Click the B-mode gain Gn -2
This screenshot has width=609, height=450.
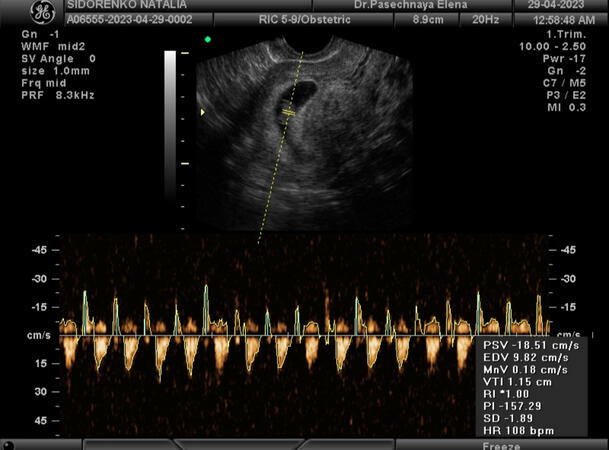[567, 71]
